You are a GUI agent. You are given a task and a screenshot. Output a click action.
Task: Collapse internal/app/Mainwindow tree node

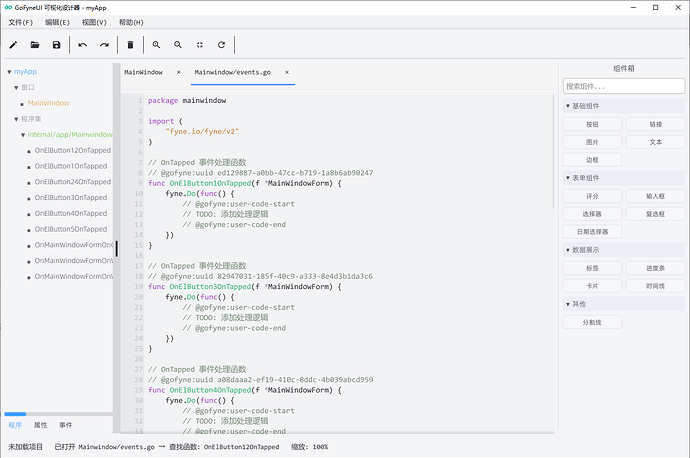23,135
